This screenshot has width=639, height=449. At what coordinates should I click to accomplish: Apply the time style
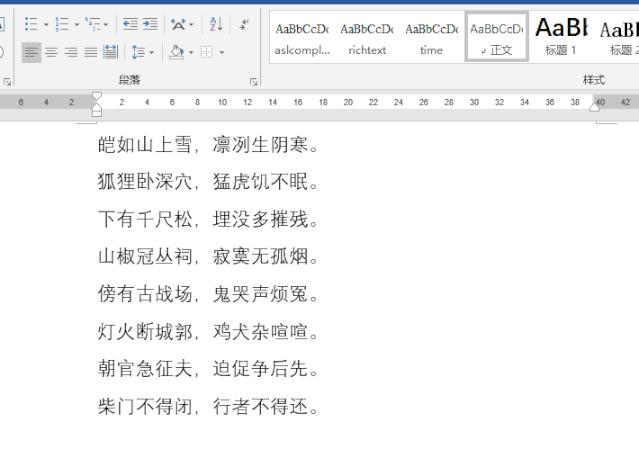coord(432,39)
